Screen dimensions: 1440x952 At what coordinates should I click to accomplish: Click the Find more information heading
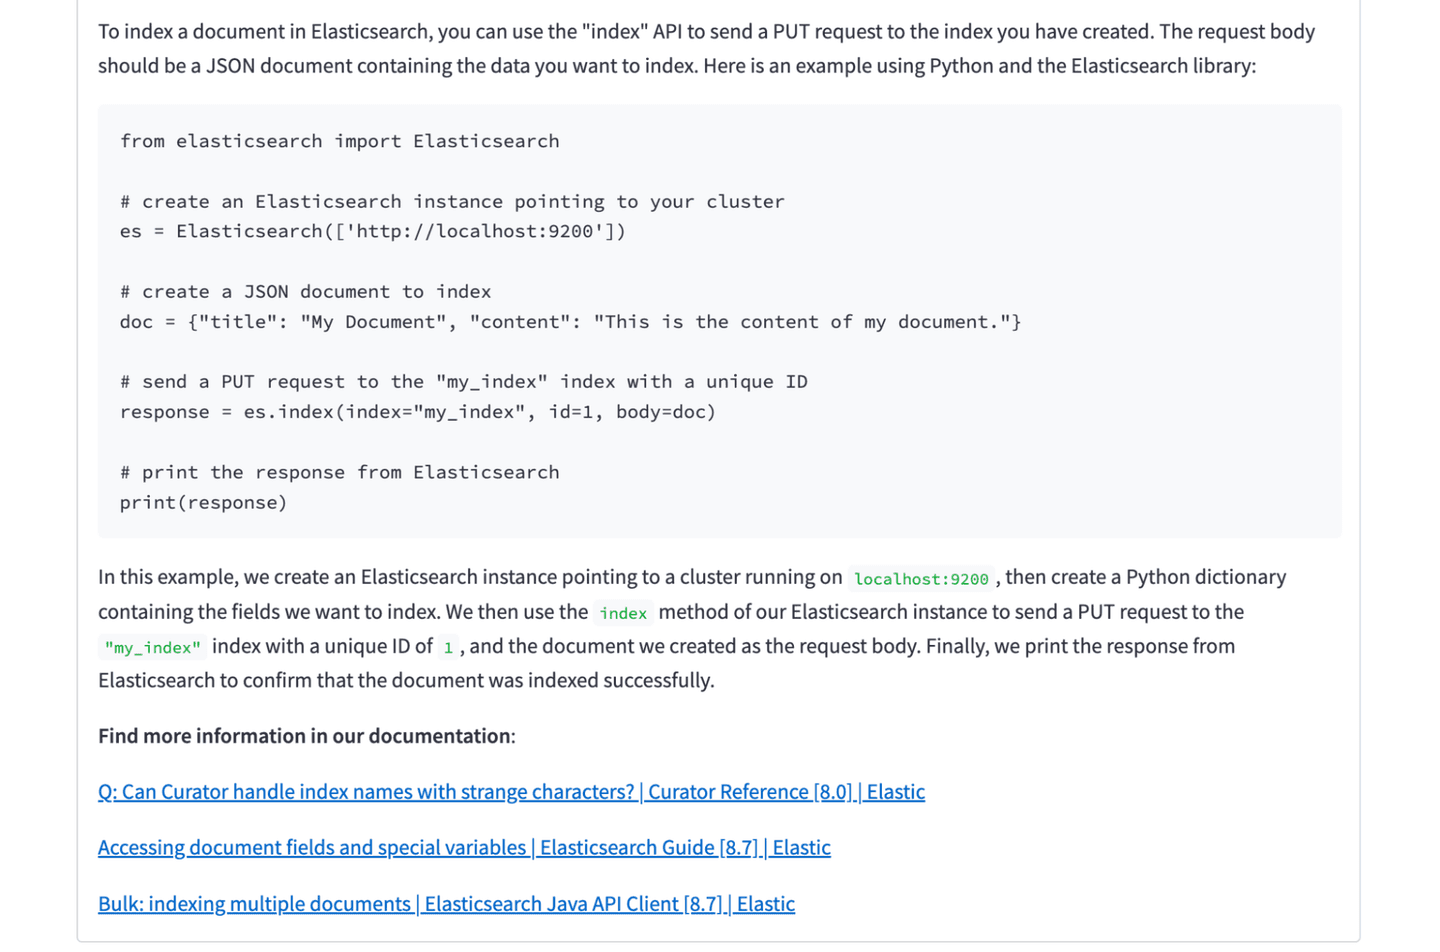pos(306,736)
